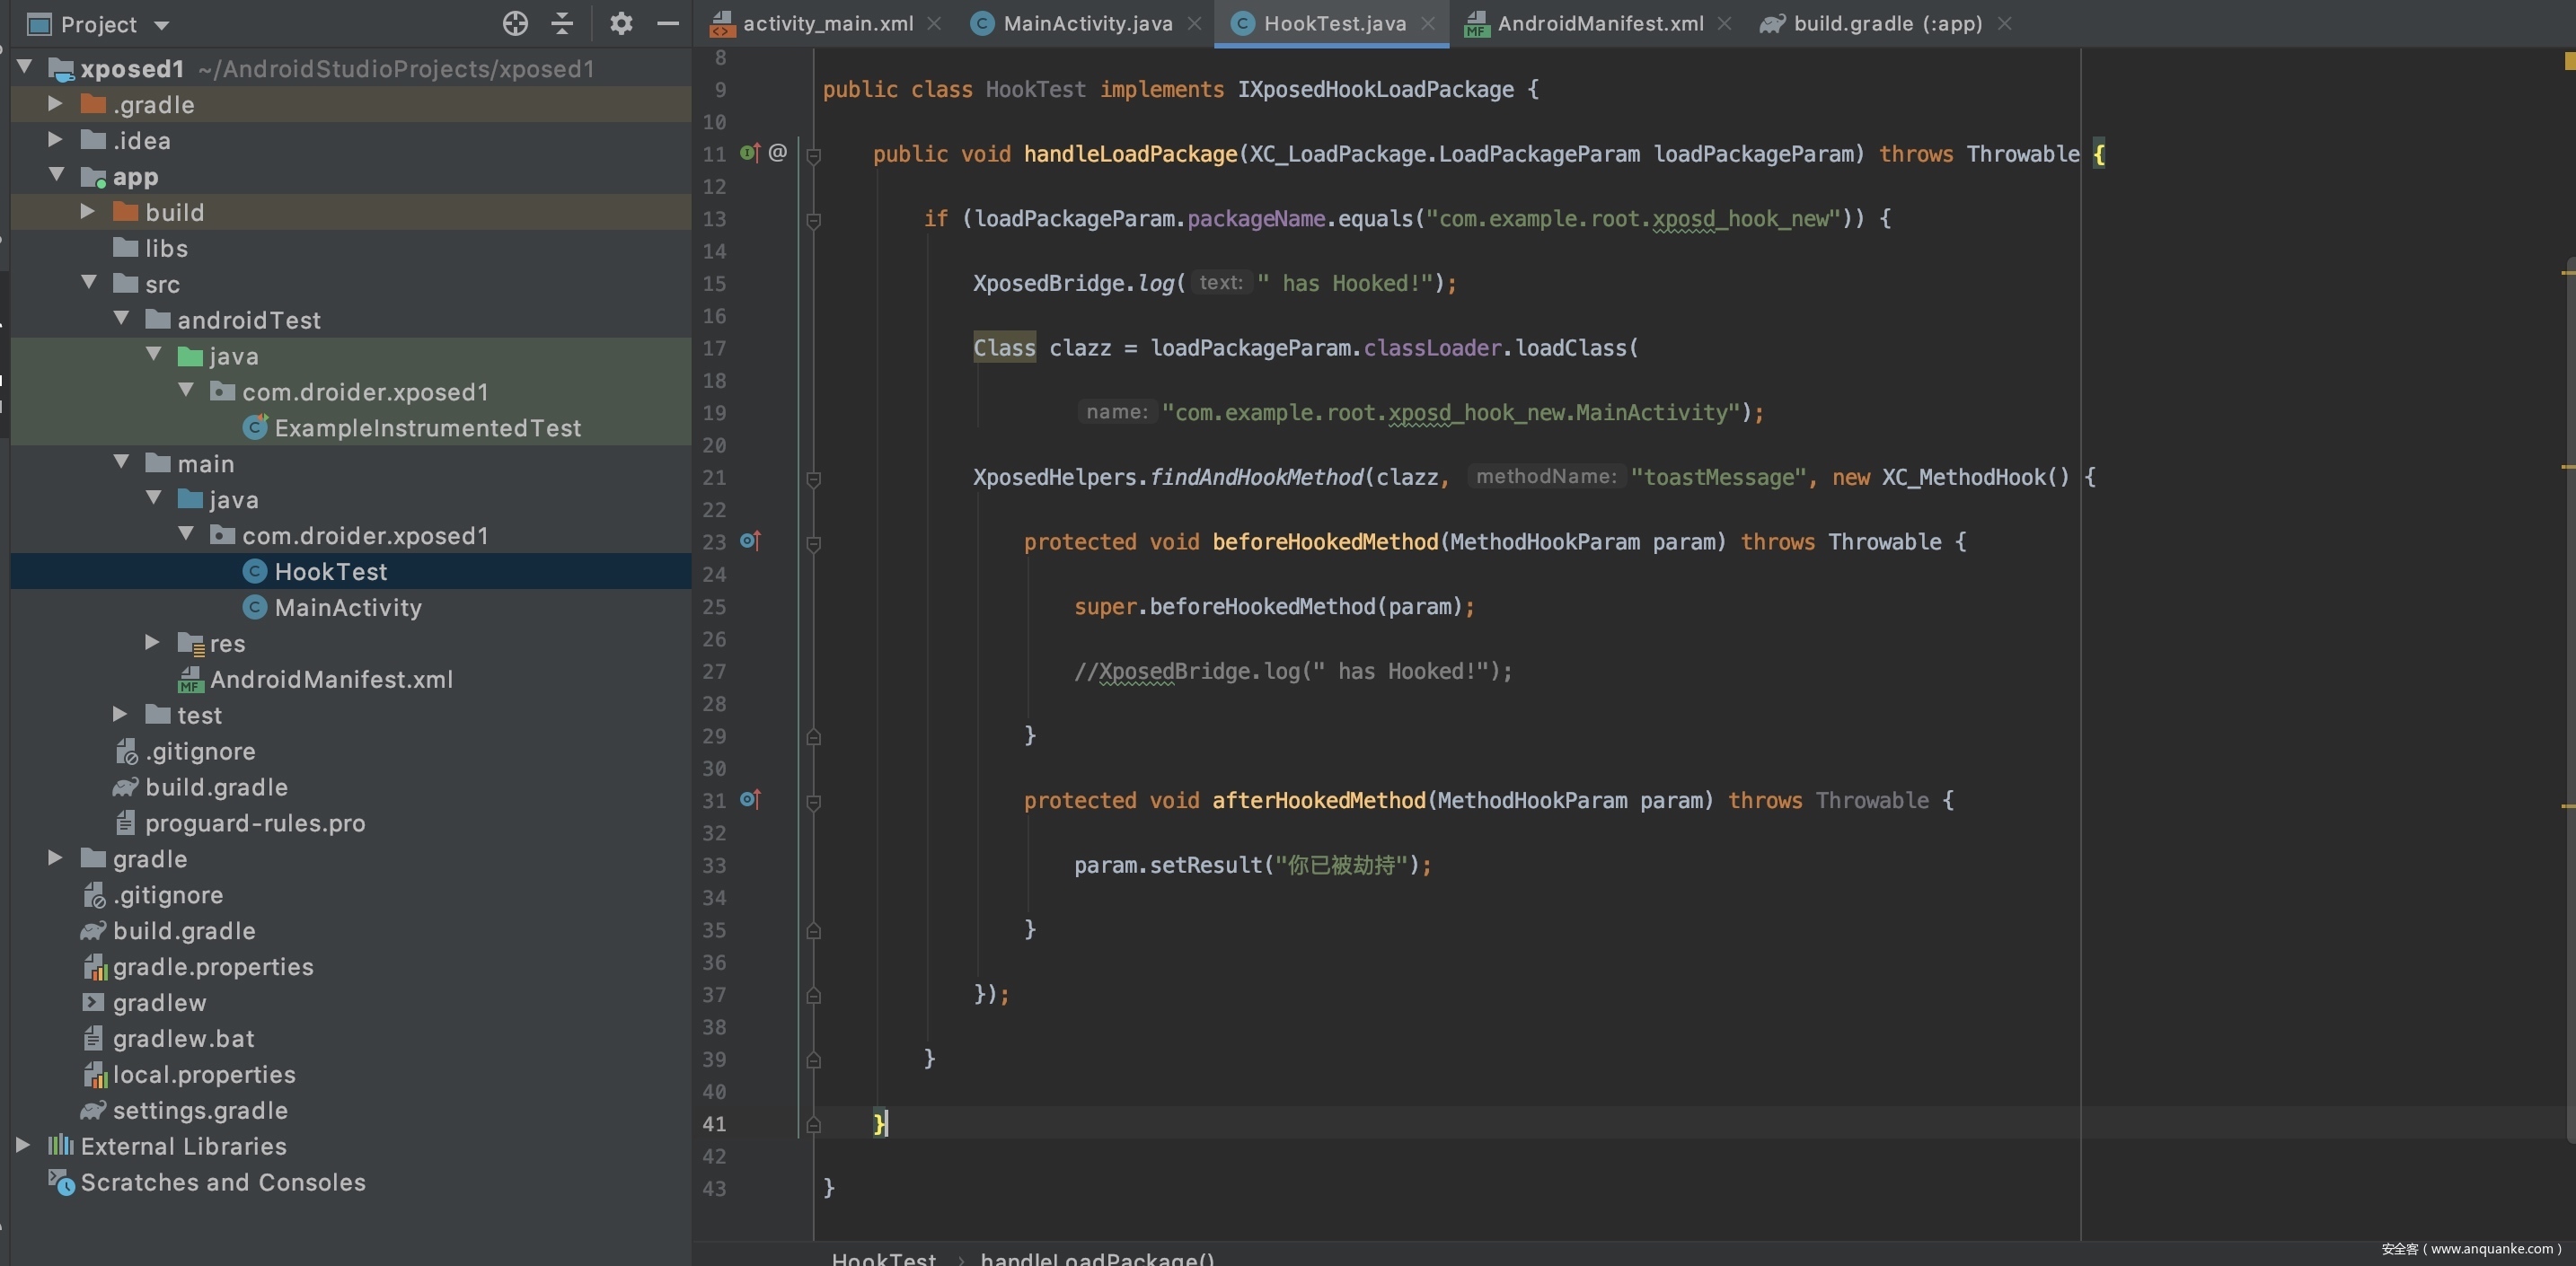Hide the Project tool window via minus icon
The image size is (2576, 1266).
click(x=668, y=23)
